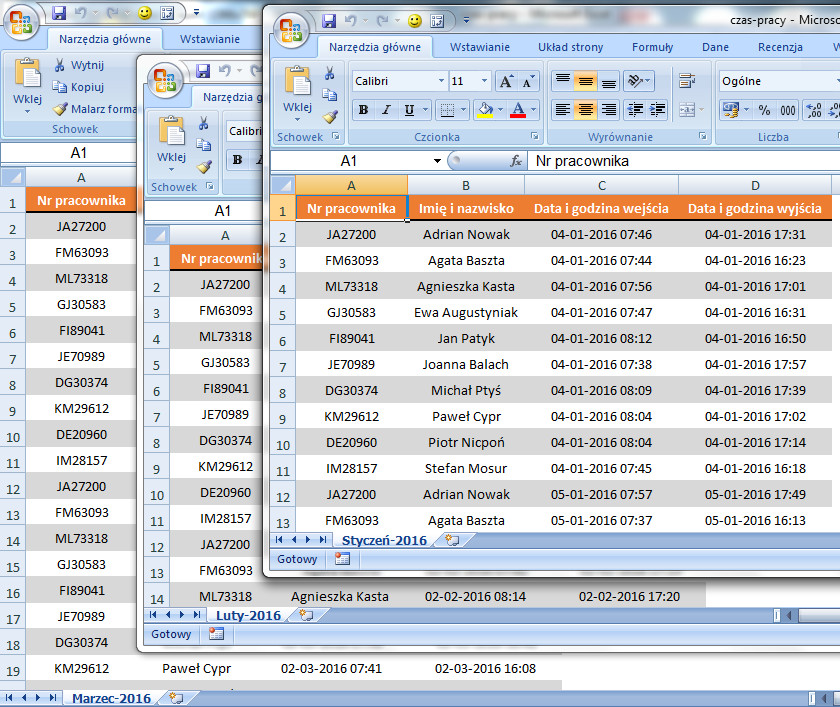Click the Office button in czas-pracy window
The image size is (840, 707).
click(x=292, y=28)
